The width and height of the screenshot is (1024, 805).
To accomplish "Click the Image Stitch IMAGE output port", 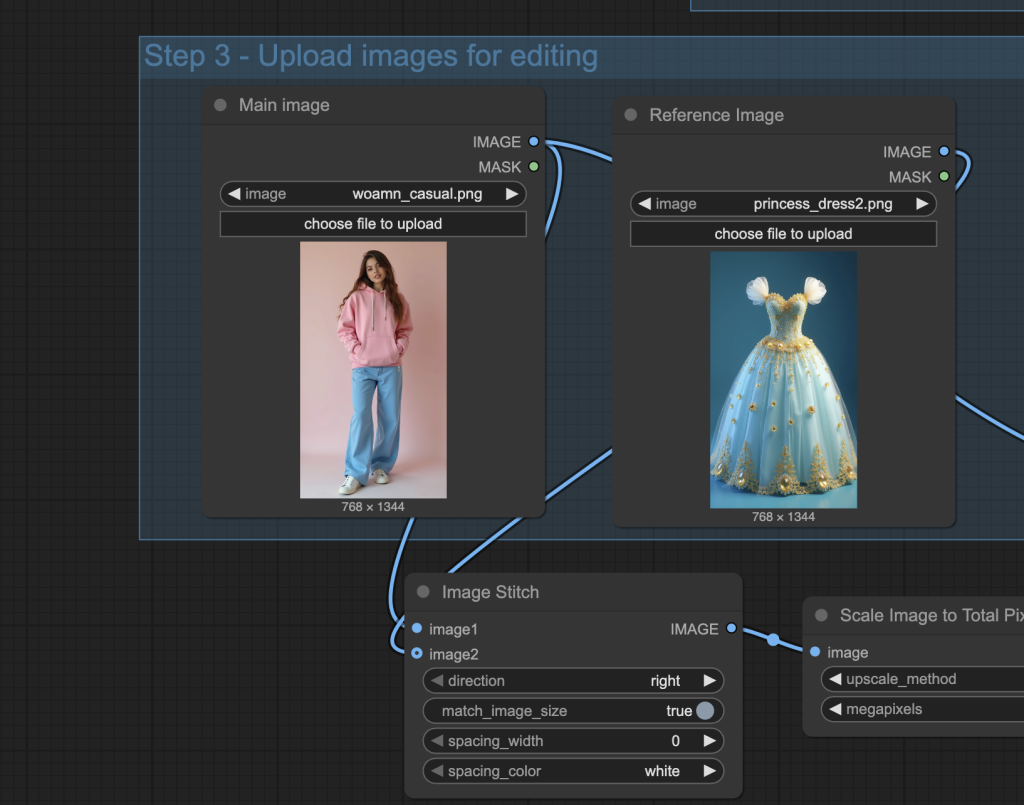I will (731, 629).
